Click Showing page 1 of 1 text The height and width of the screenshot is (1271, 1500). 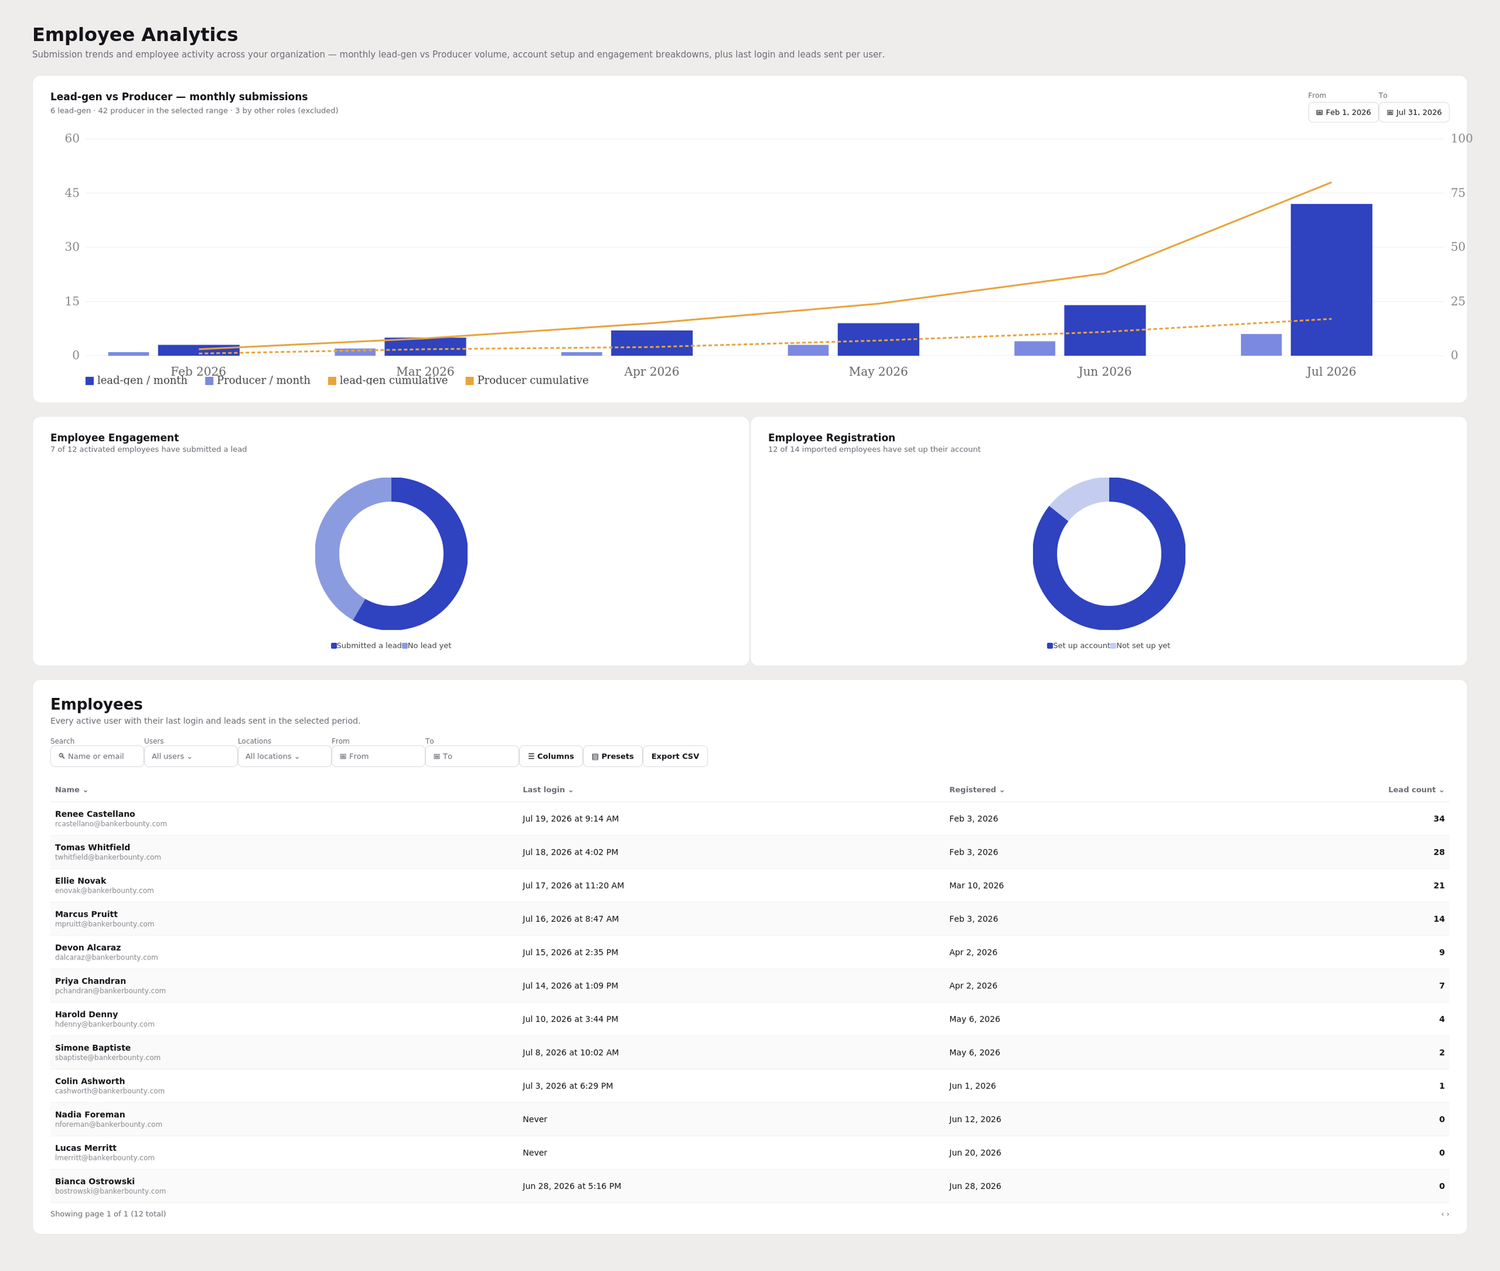[108, 1215]
